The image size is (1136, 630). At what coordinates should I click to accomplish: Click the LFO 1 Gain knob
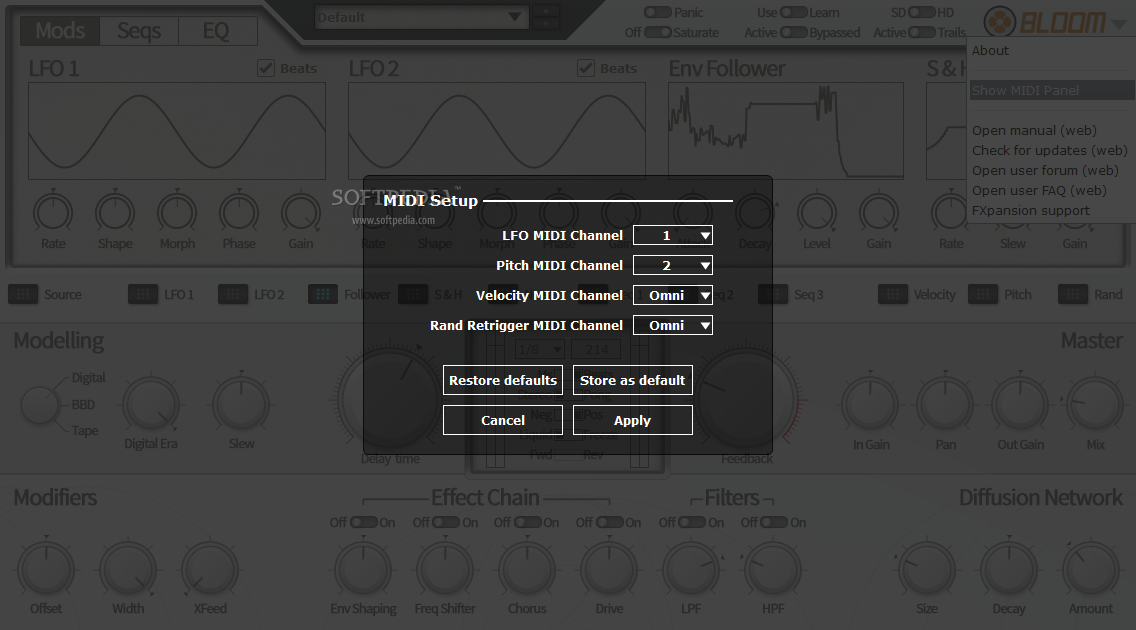tap(301, 212)
